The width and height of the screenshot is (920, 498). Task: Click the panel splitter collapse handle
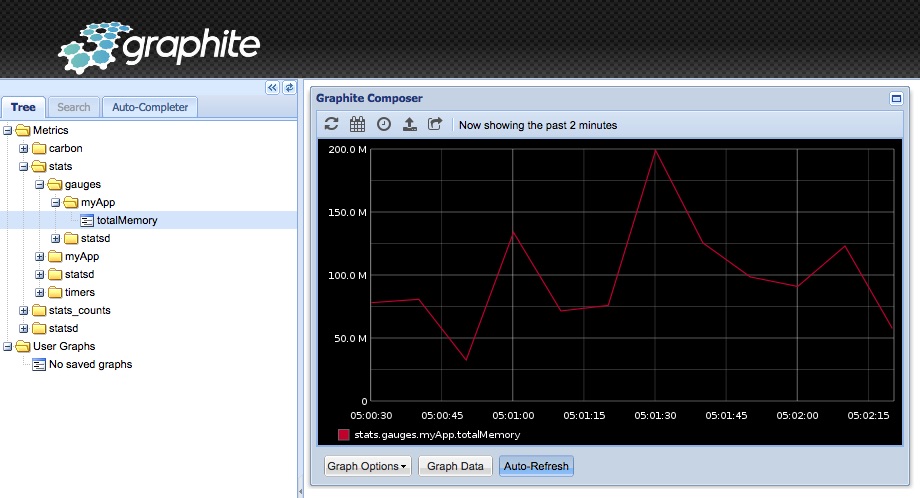[300, 490]
